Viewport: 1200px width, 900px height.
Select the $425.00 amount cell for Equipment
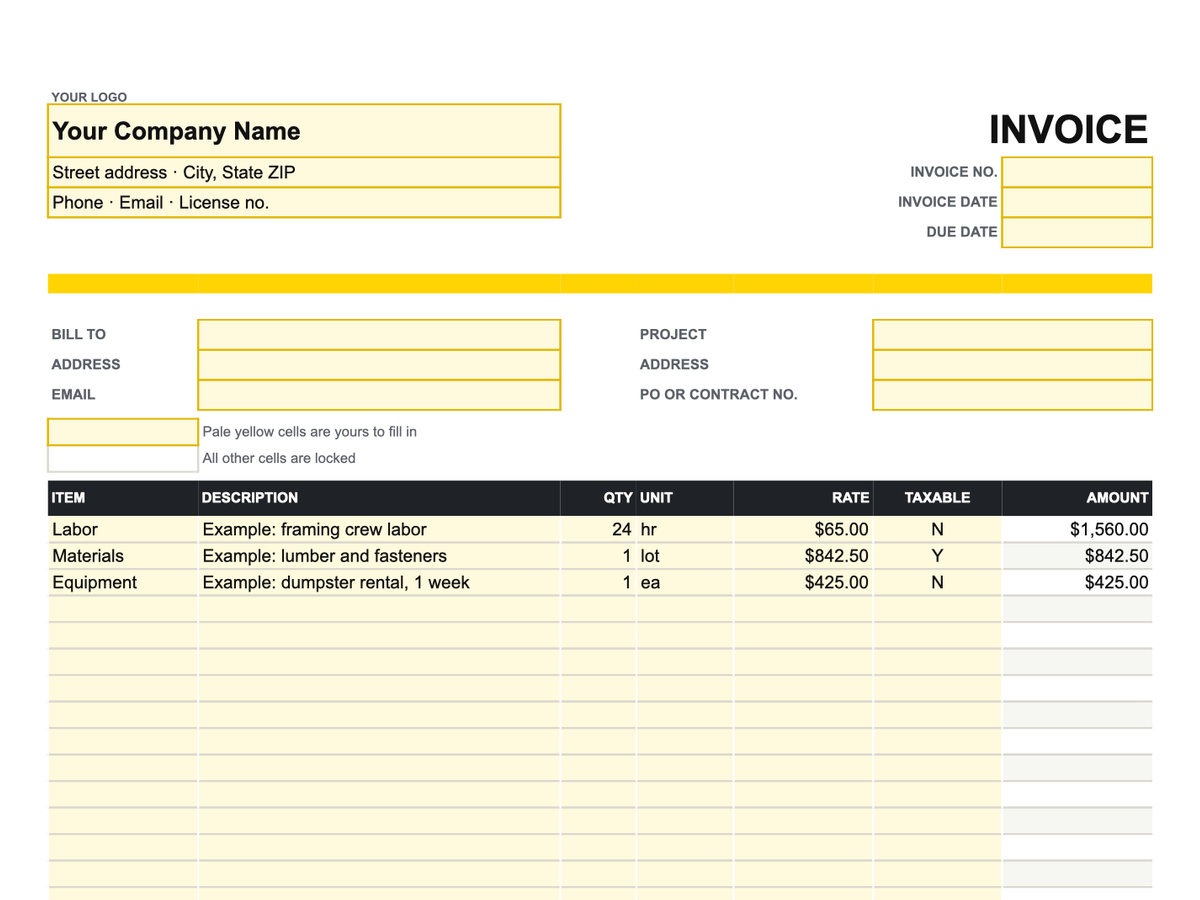point(1077,582)
